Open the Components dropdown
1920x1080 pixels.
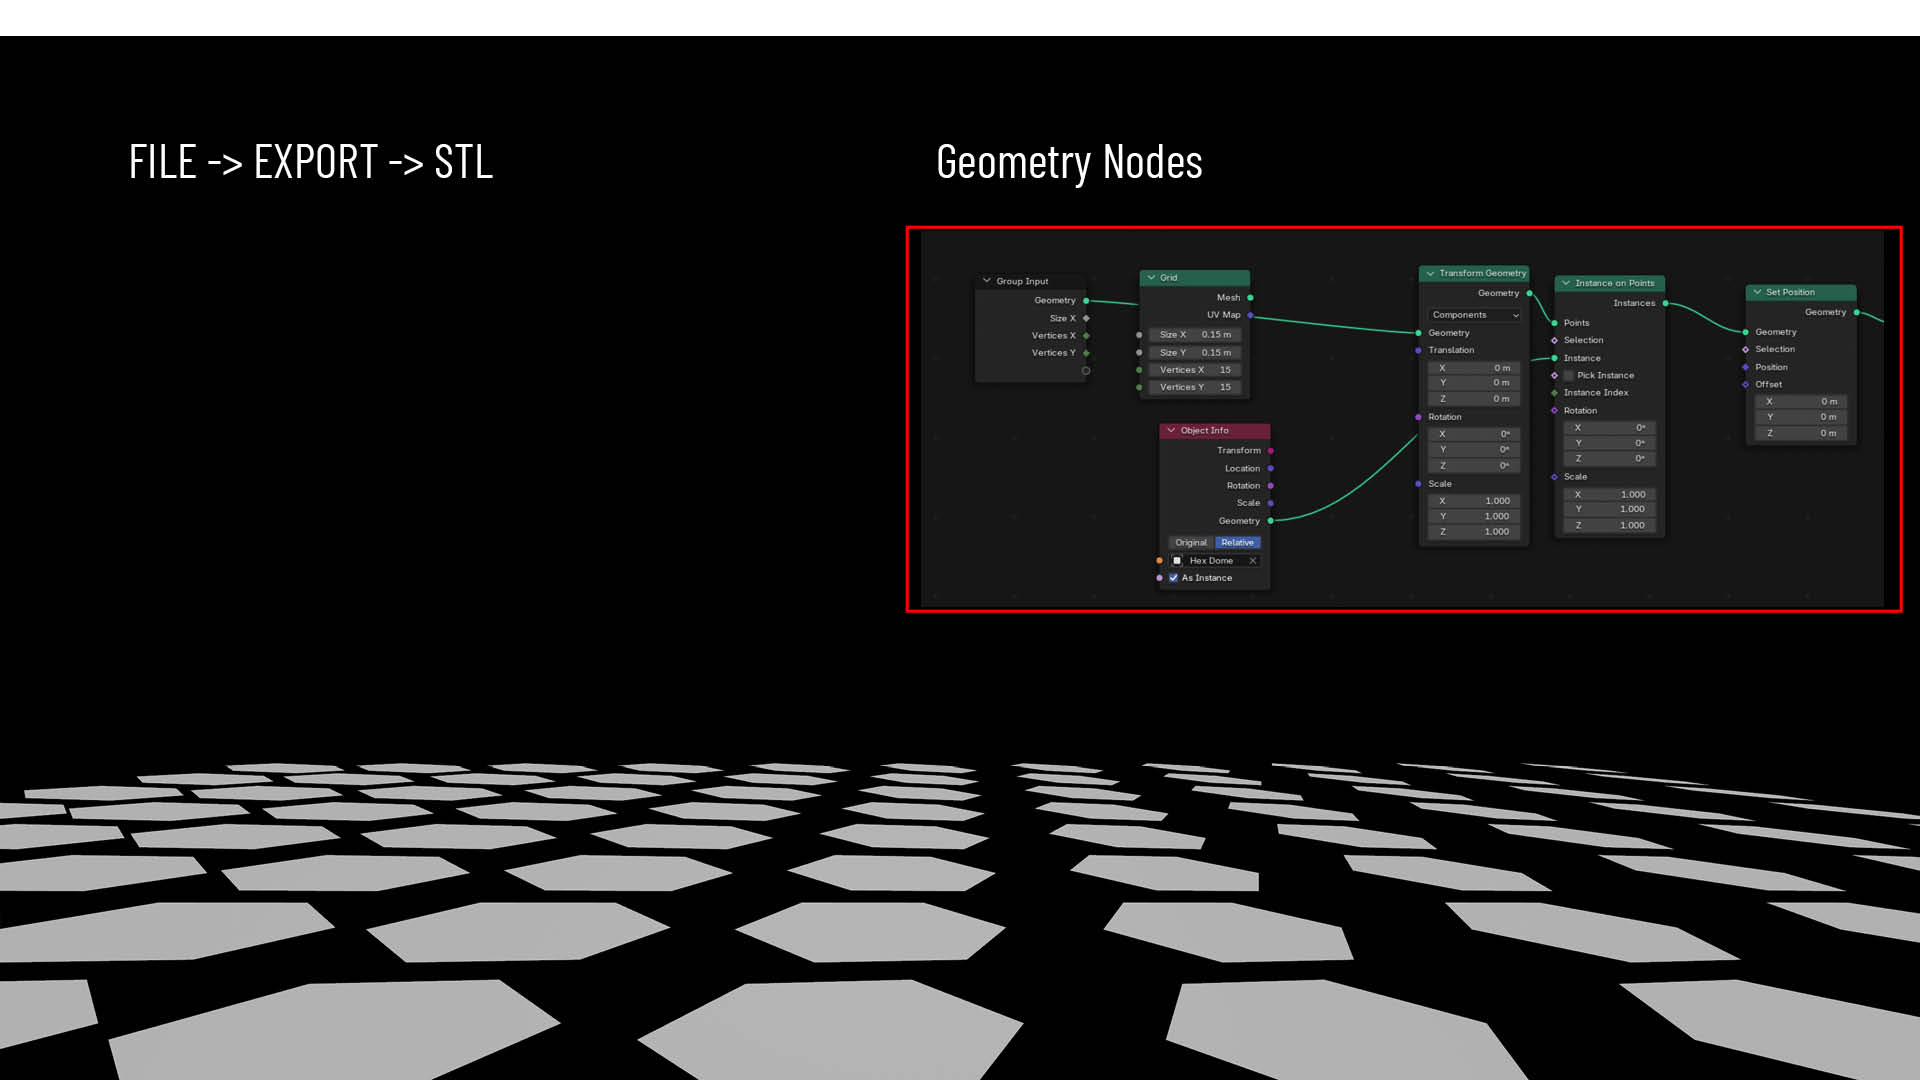1474,315
